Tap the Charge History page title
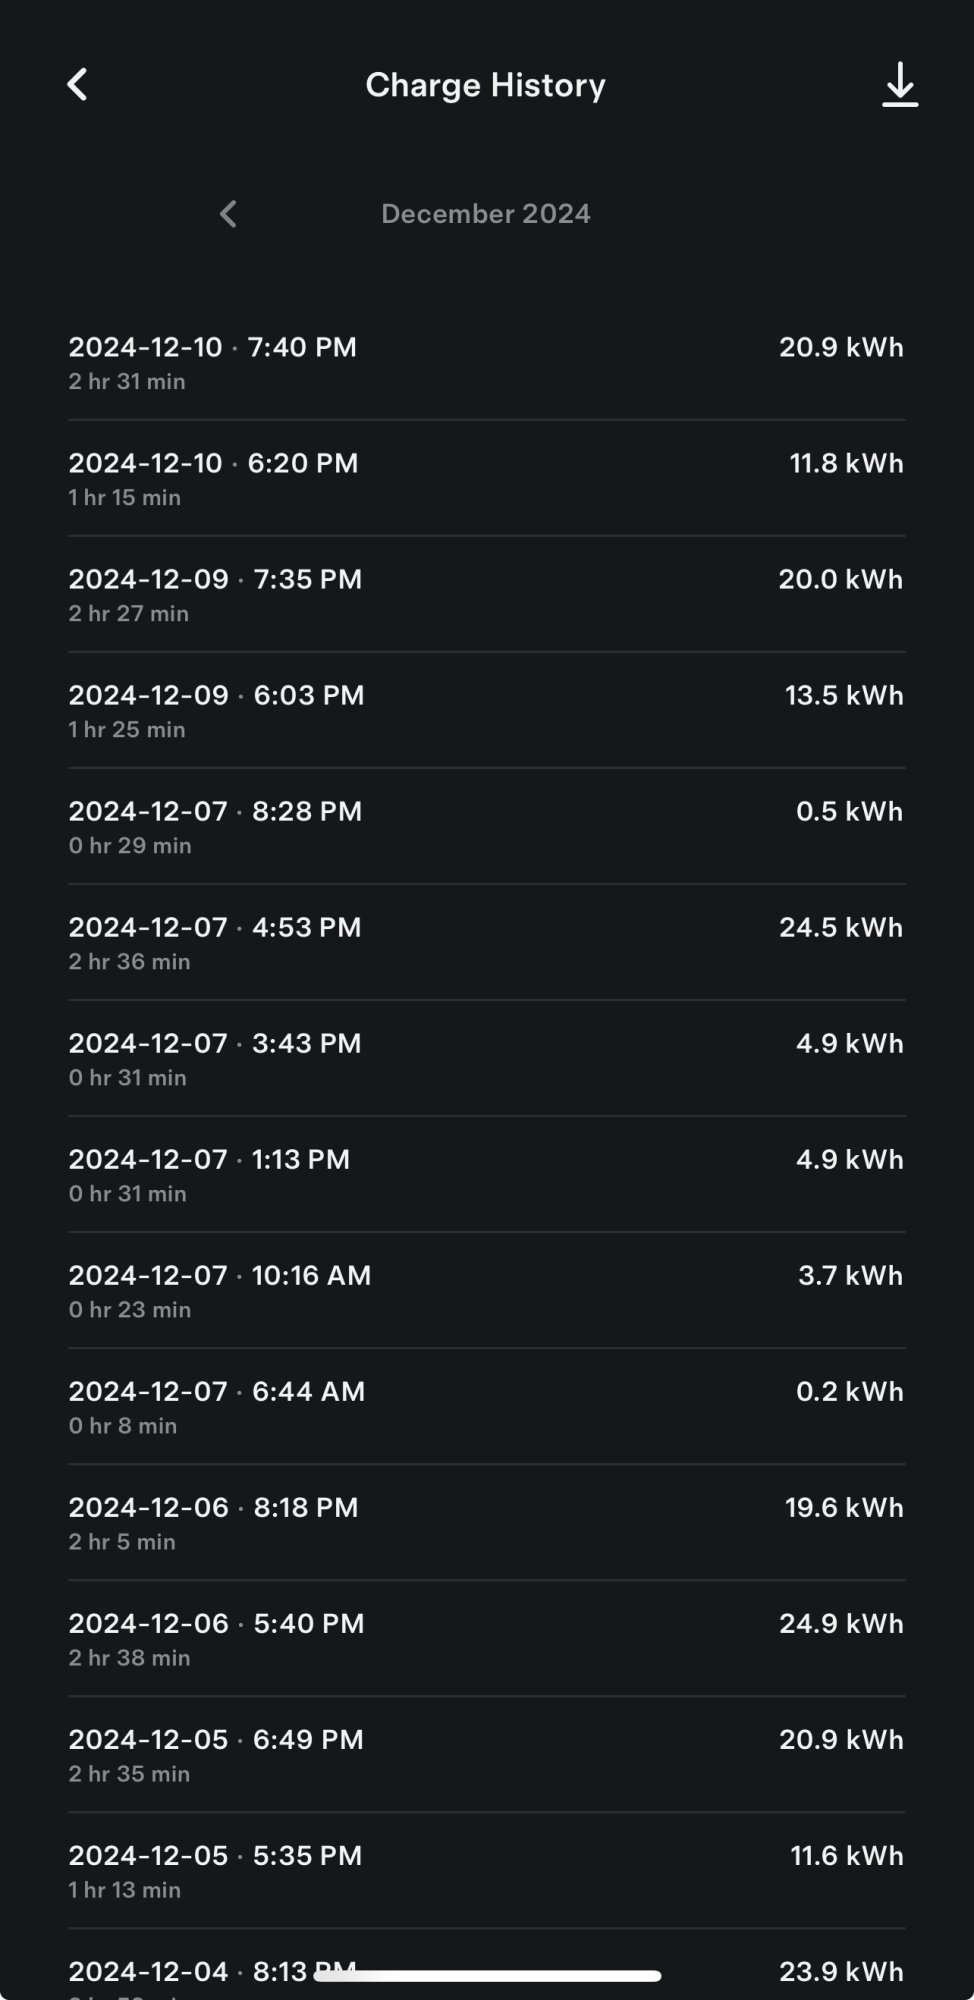974x2000 pixels. point(485,85)
